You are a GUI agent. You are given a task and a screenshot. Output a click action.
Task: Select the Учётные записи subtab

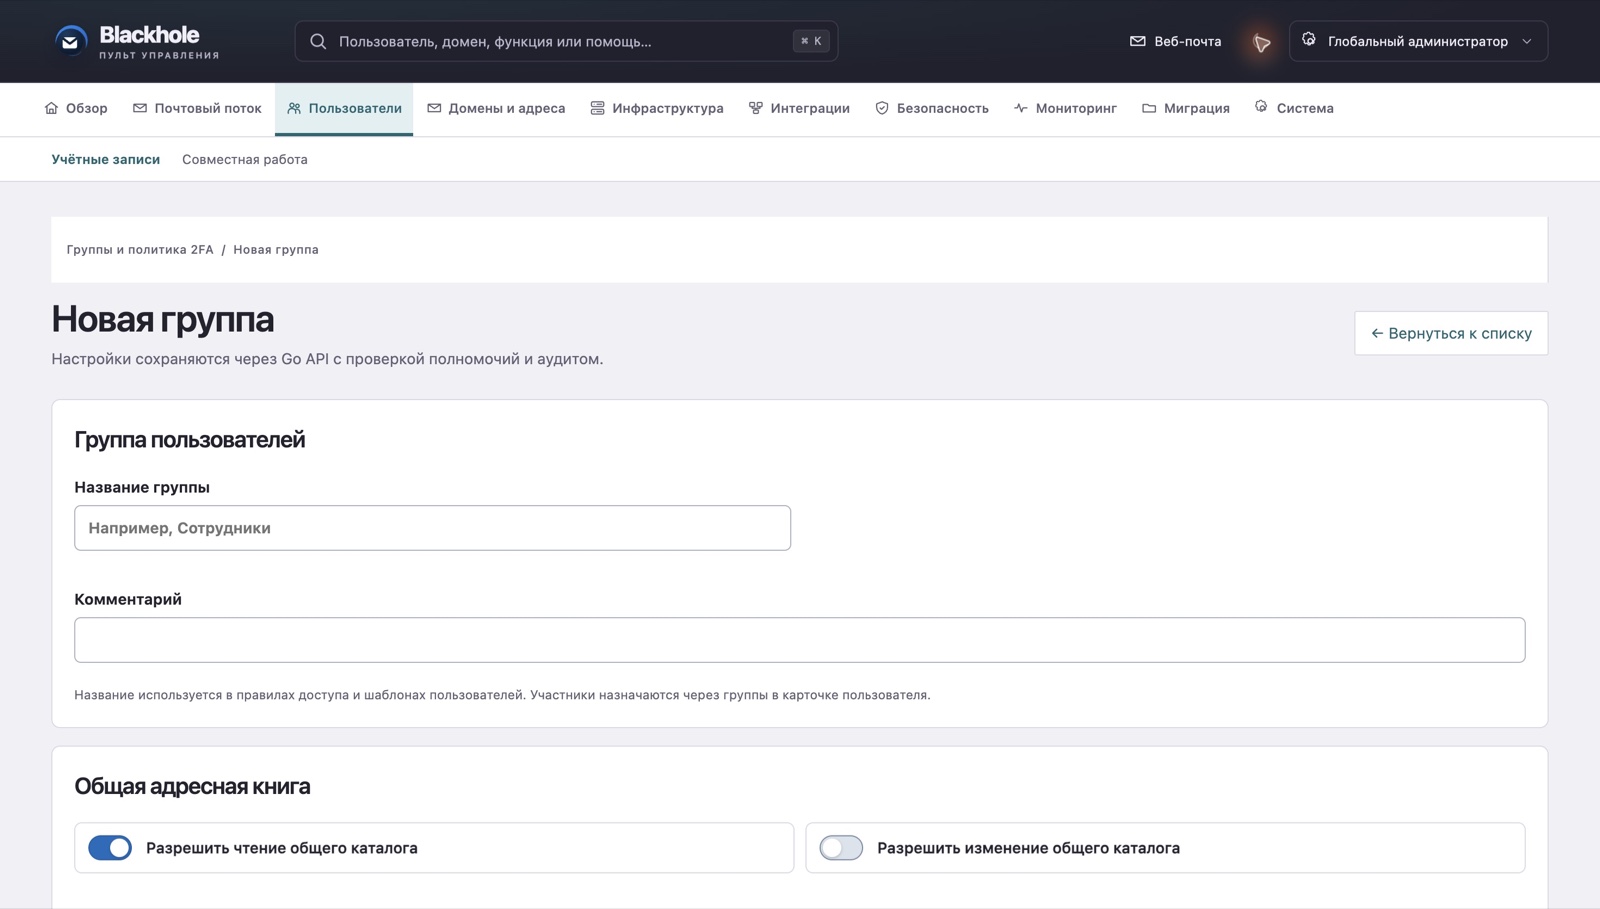point(106,160)
